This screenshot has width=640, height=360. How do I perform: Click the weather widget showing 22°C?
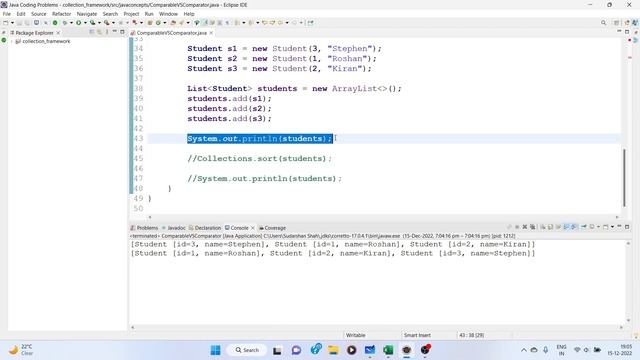(21, 350)
